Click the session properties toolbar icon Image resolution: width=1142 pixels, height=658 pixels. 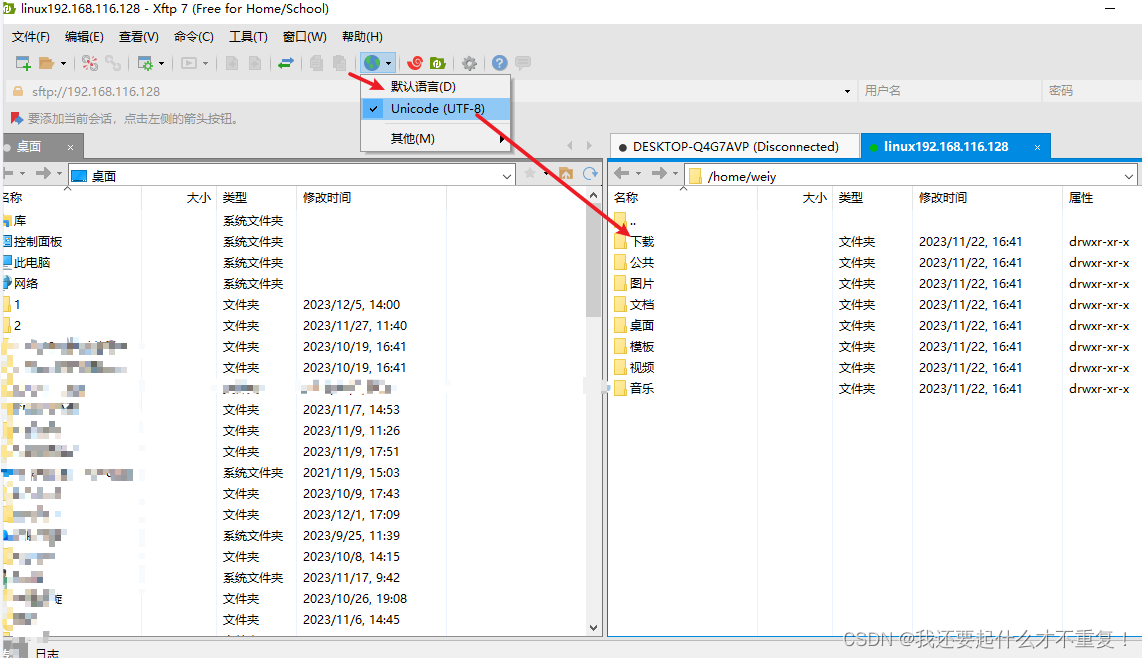[x=147, y=62]
